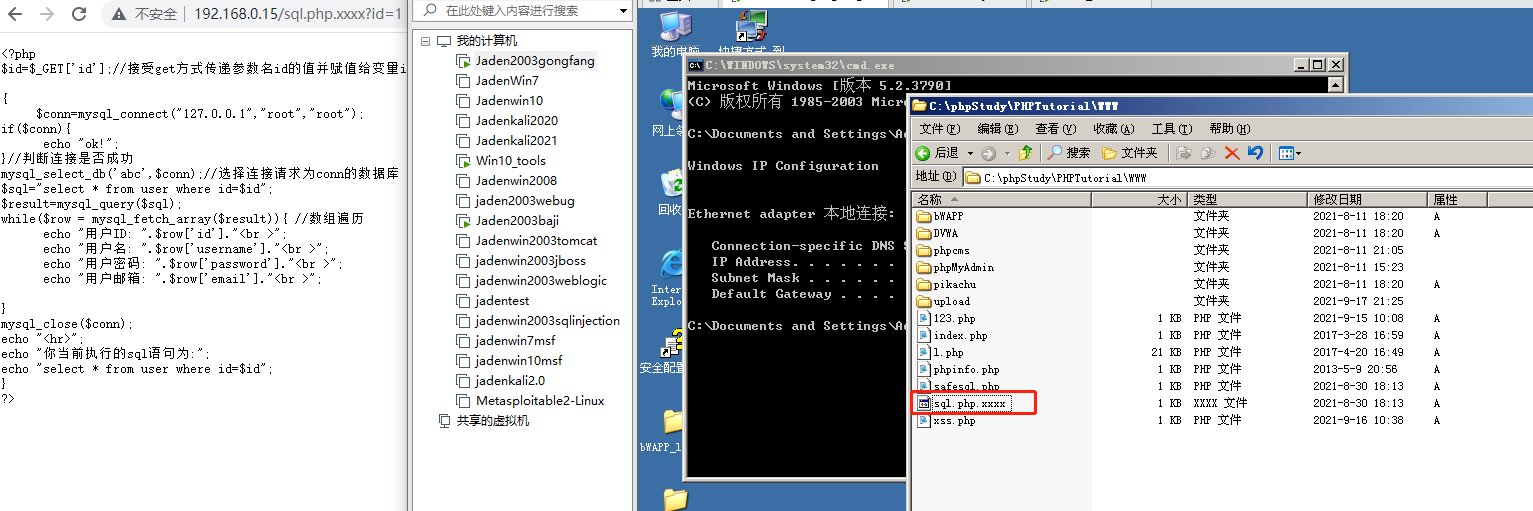Click the browser reload icon

[x=81, y=14]
